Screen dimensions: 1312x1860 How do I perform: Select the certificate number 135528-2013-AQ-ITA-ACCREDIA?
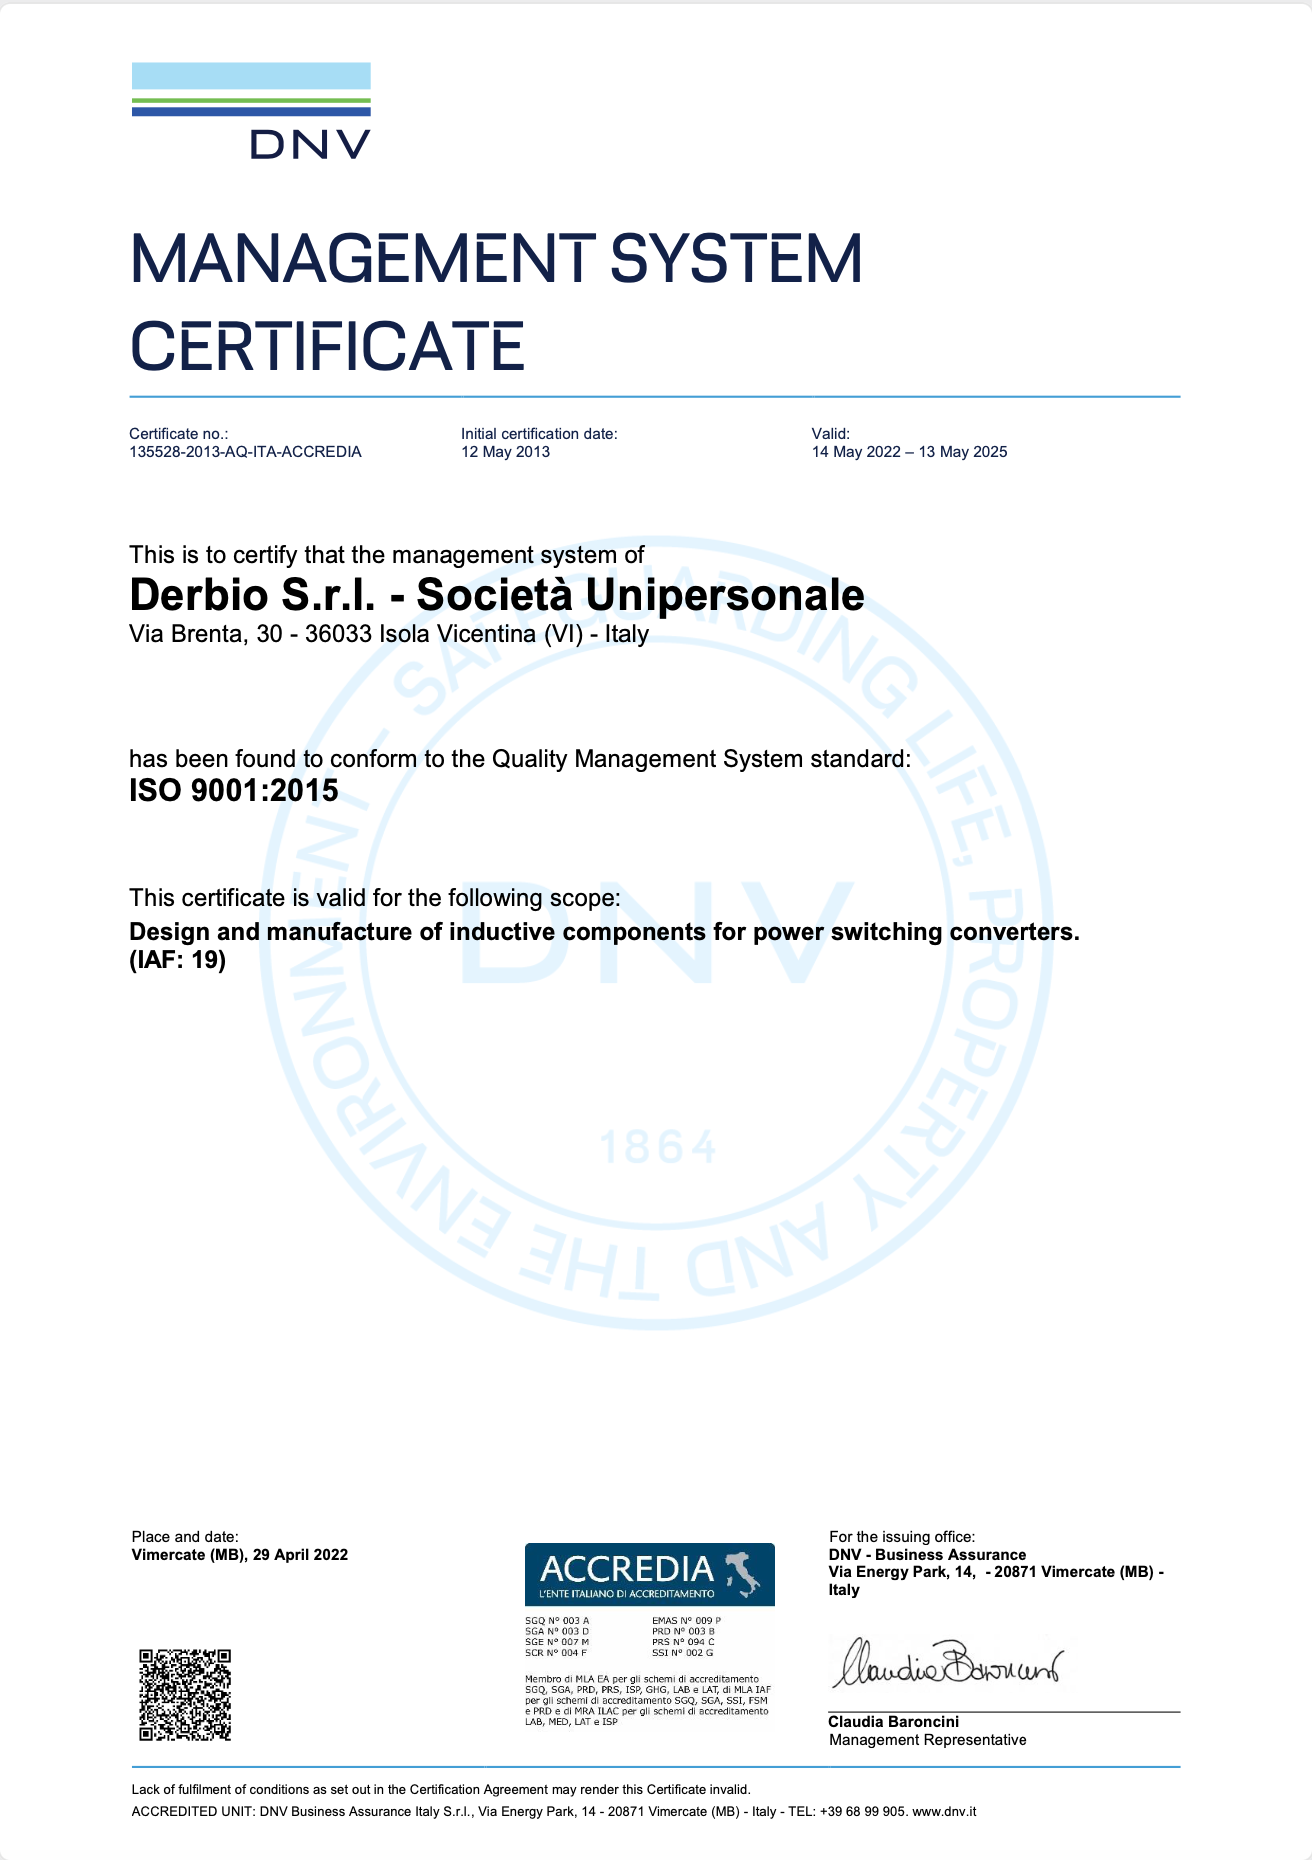coord(245,452)
